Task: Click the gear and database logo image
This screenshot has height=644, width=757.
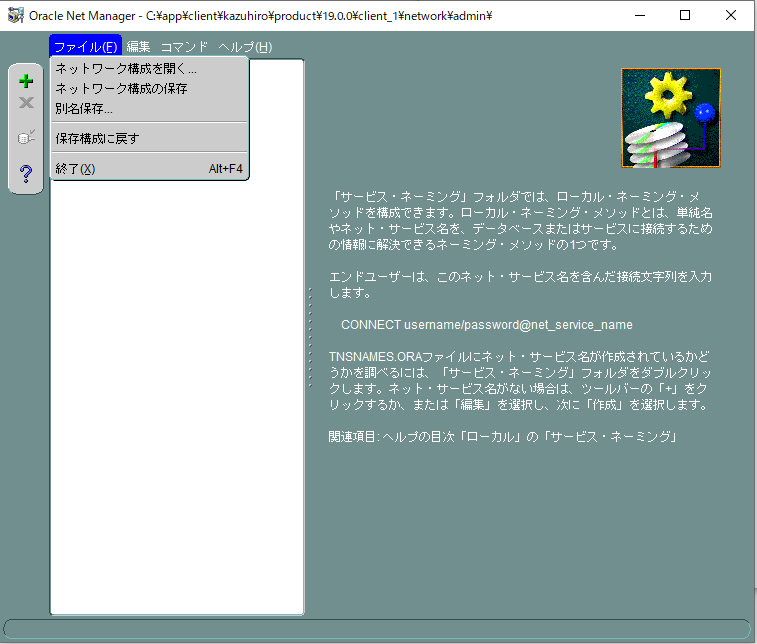Action: (x=670, y=117)
